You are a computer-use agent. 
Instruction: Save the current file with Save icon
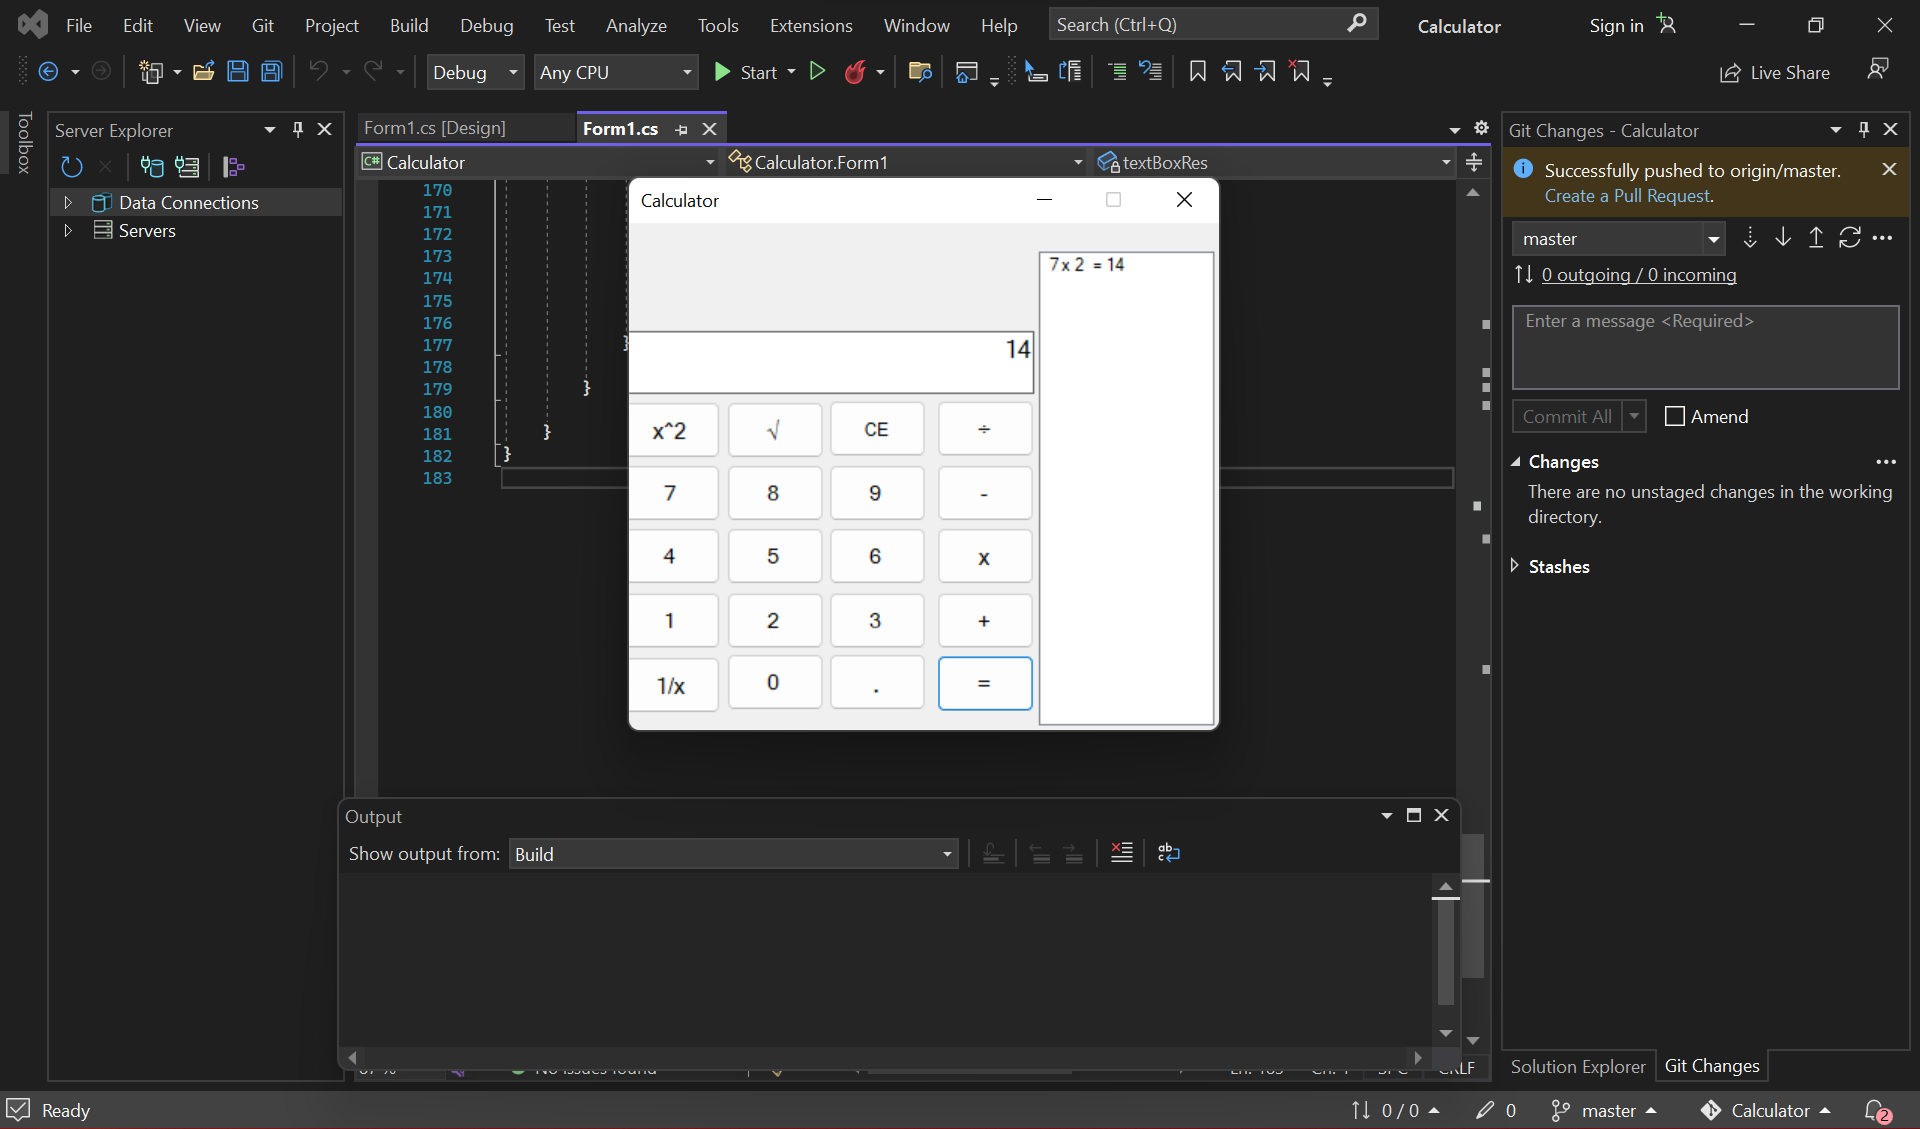(238, 71)
